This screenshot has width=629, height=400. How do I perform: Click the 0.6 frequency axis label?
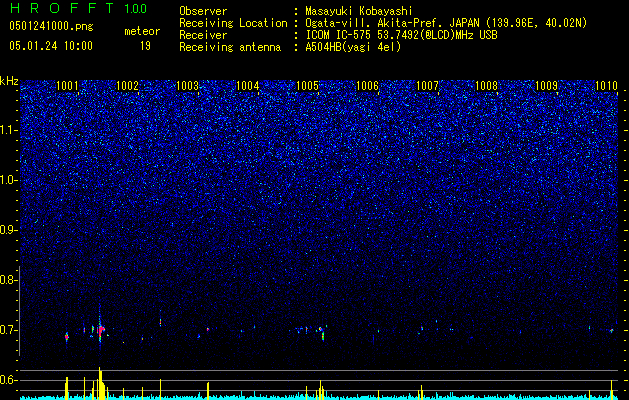[8, 380]
